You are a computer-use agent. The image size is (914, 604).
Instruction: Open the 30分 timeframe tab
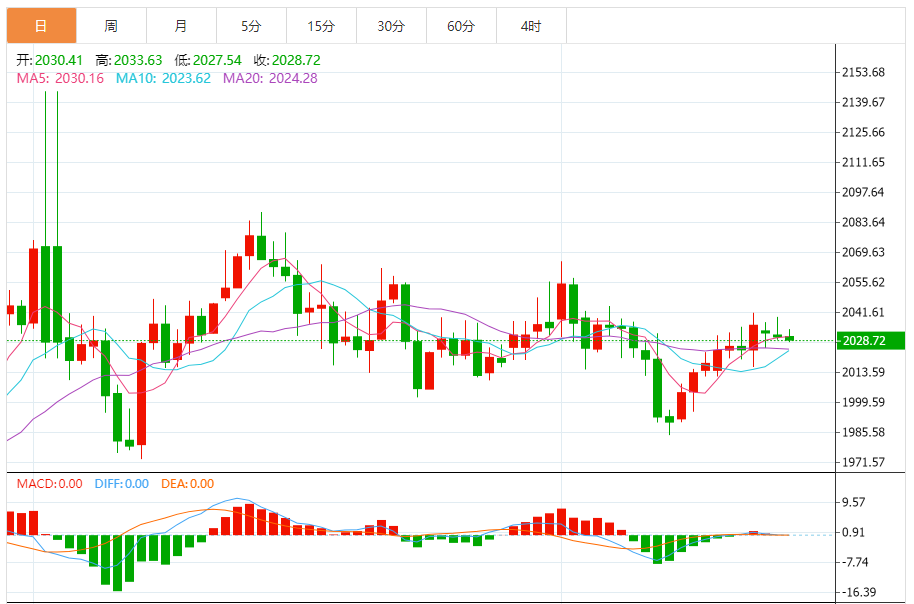coord(391,26)
